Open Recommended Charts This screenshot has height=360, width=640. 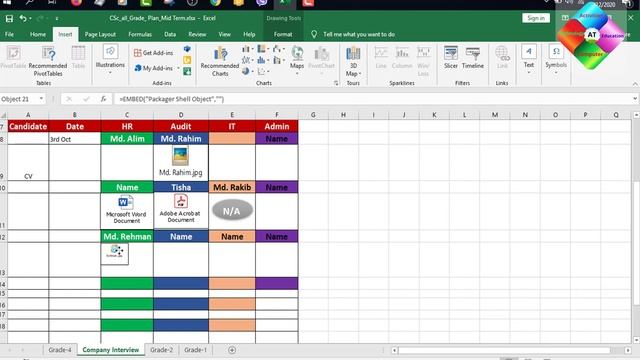(220, 61)
